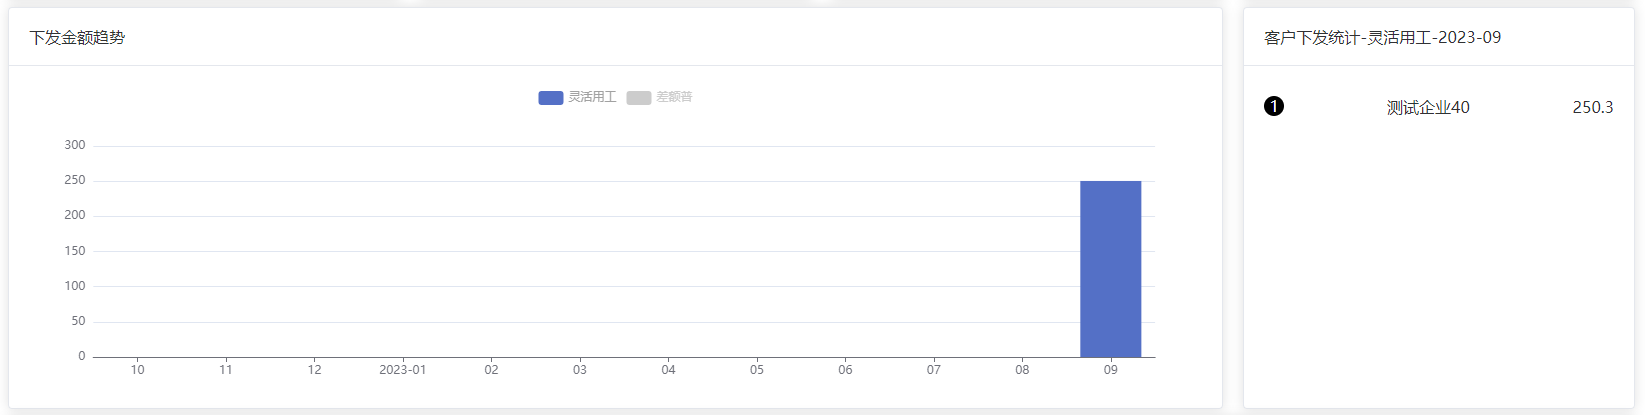Select the 03 month axis label
Viewport: 1645px width, 415px height.
(x=580, y=370)
